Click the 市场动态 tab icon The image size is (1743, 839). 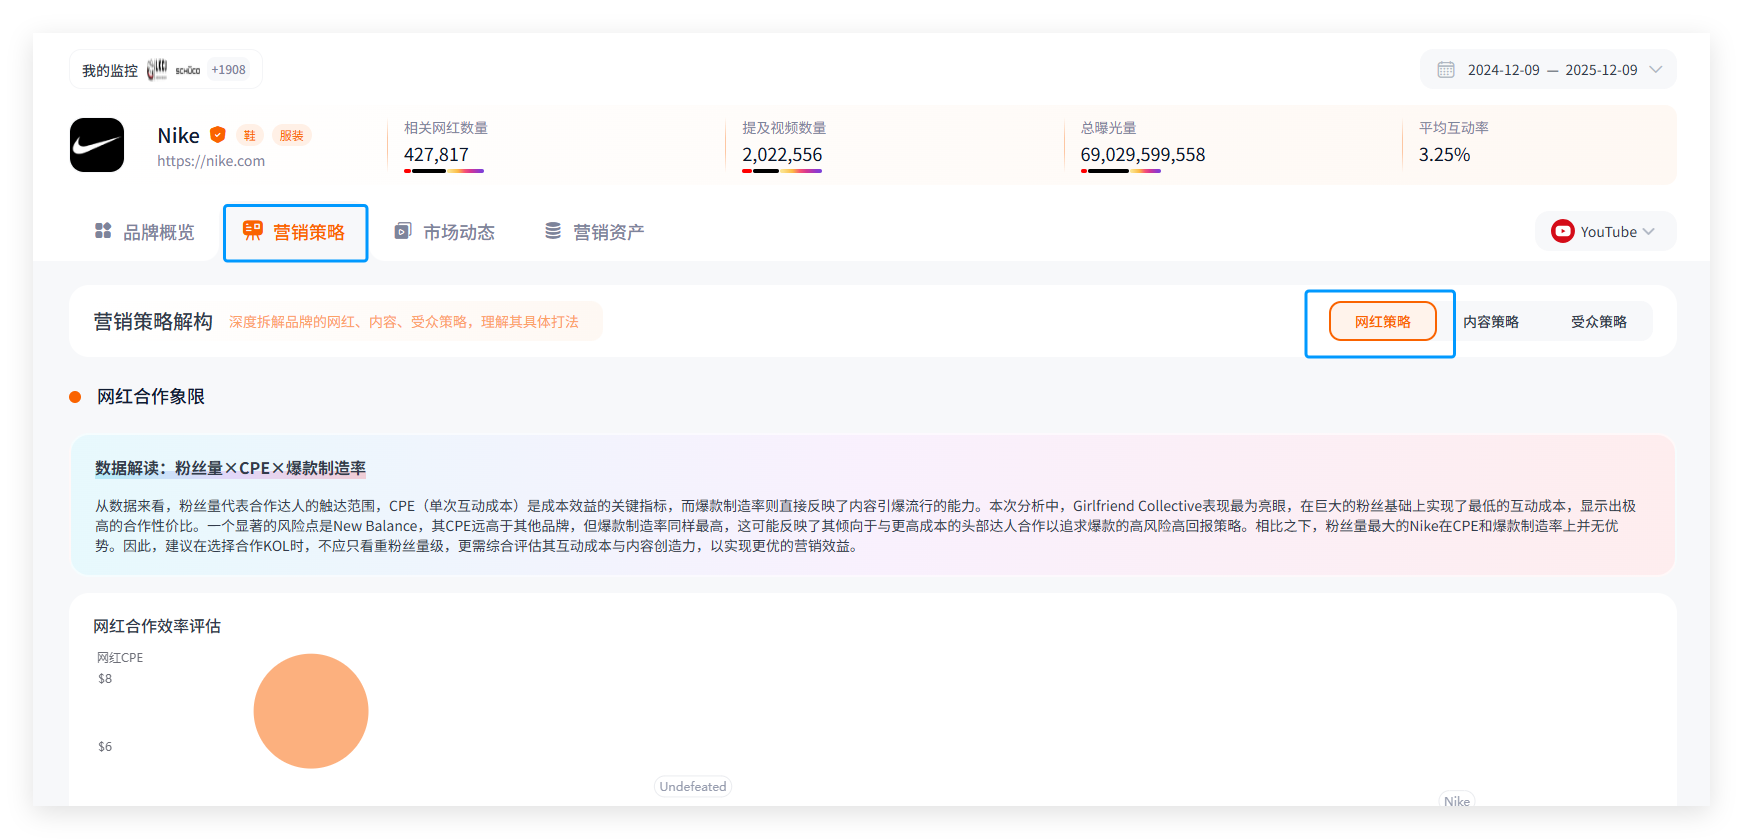pyautogui.click(x=403, y=231)
